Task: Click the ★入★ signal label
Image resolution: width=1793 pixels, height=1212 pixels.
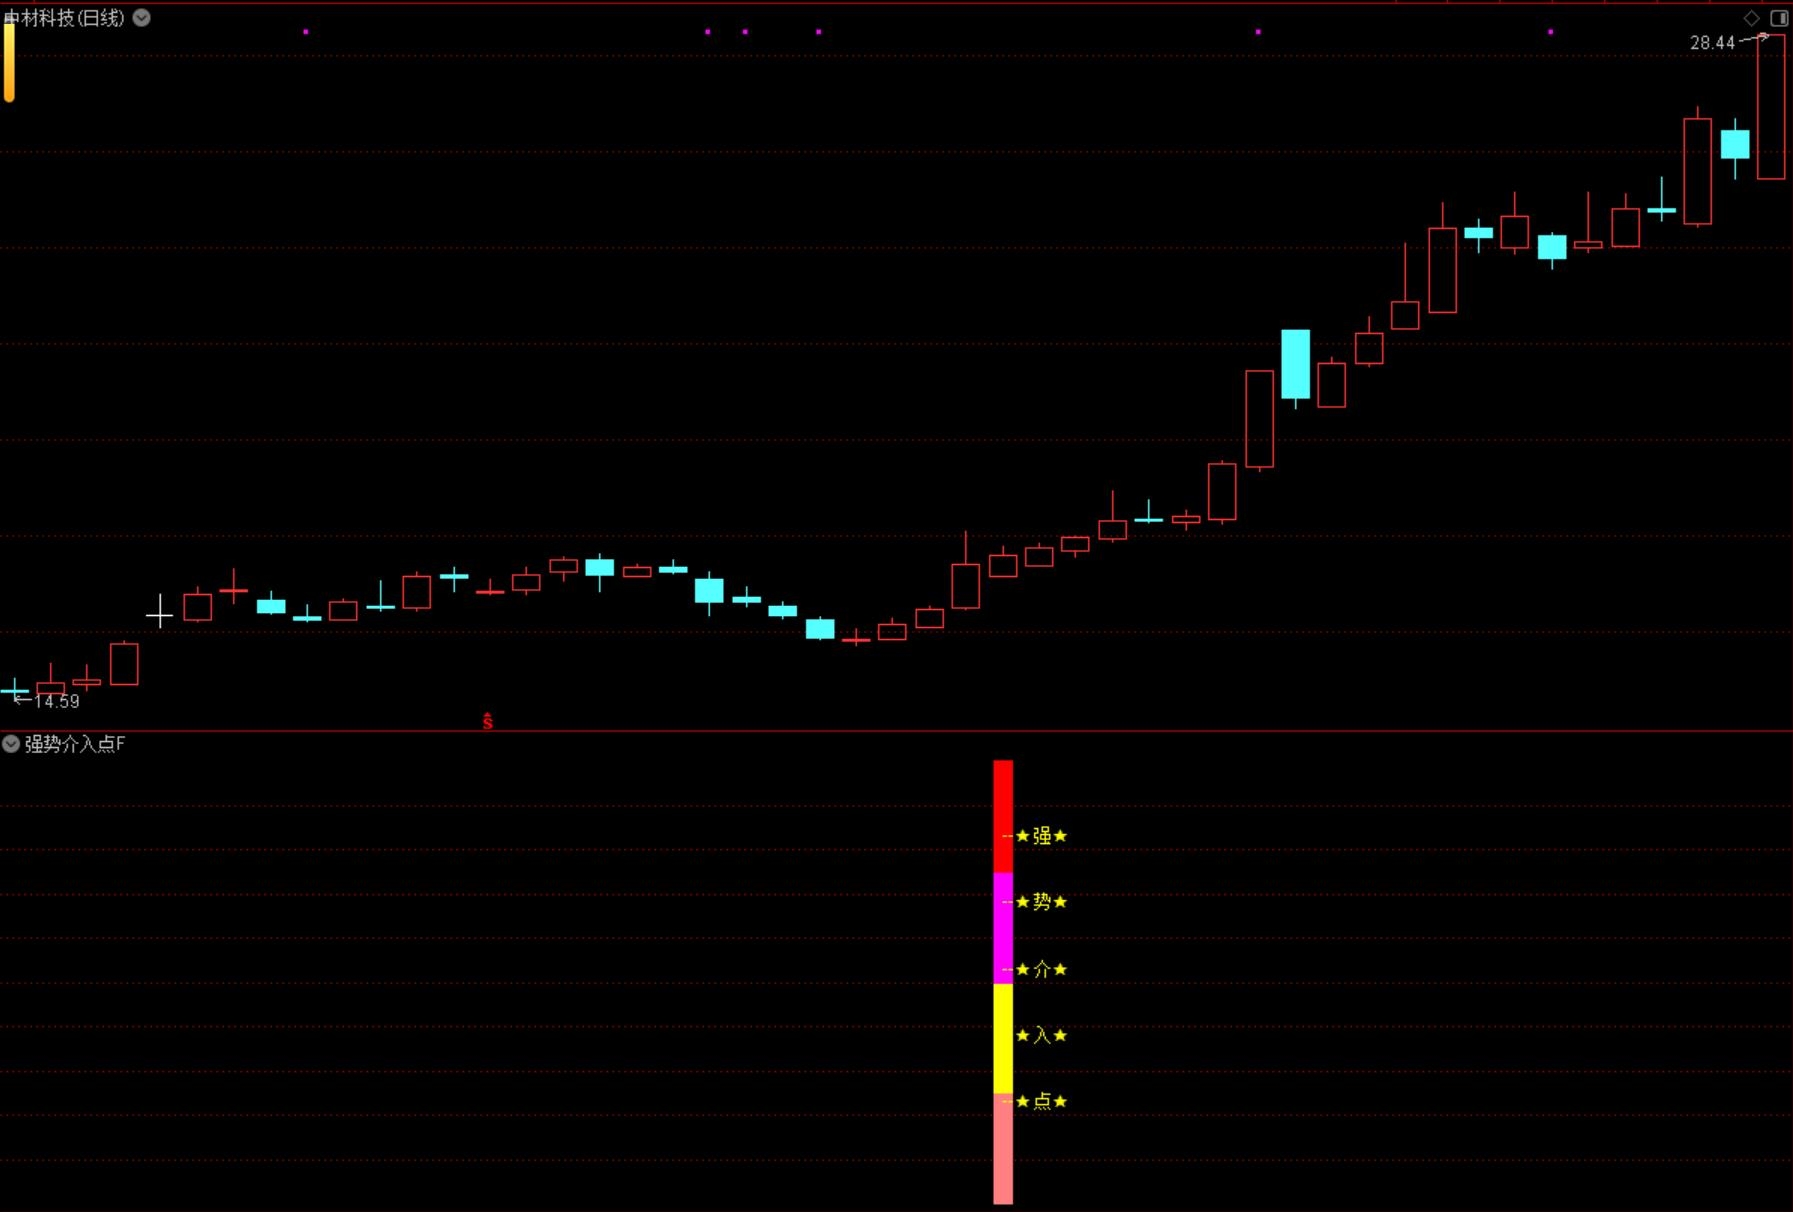Action: pyautogui.click(x=1042, y=1035)
